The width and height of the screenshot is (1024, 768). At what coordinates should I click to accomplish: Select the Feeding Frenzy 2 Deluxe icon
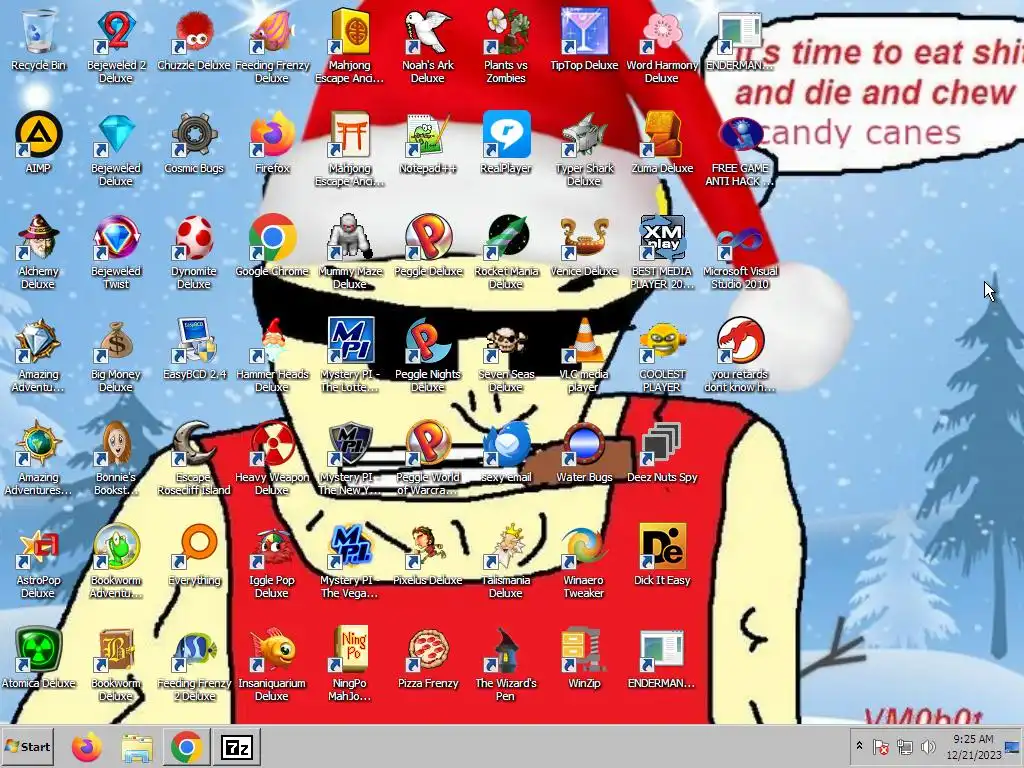point(194,665)
